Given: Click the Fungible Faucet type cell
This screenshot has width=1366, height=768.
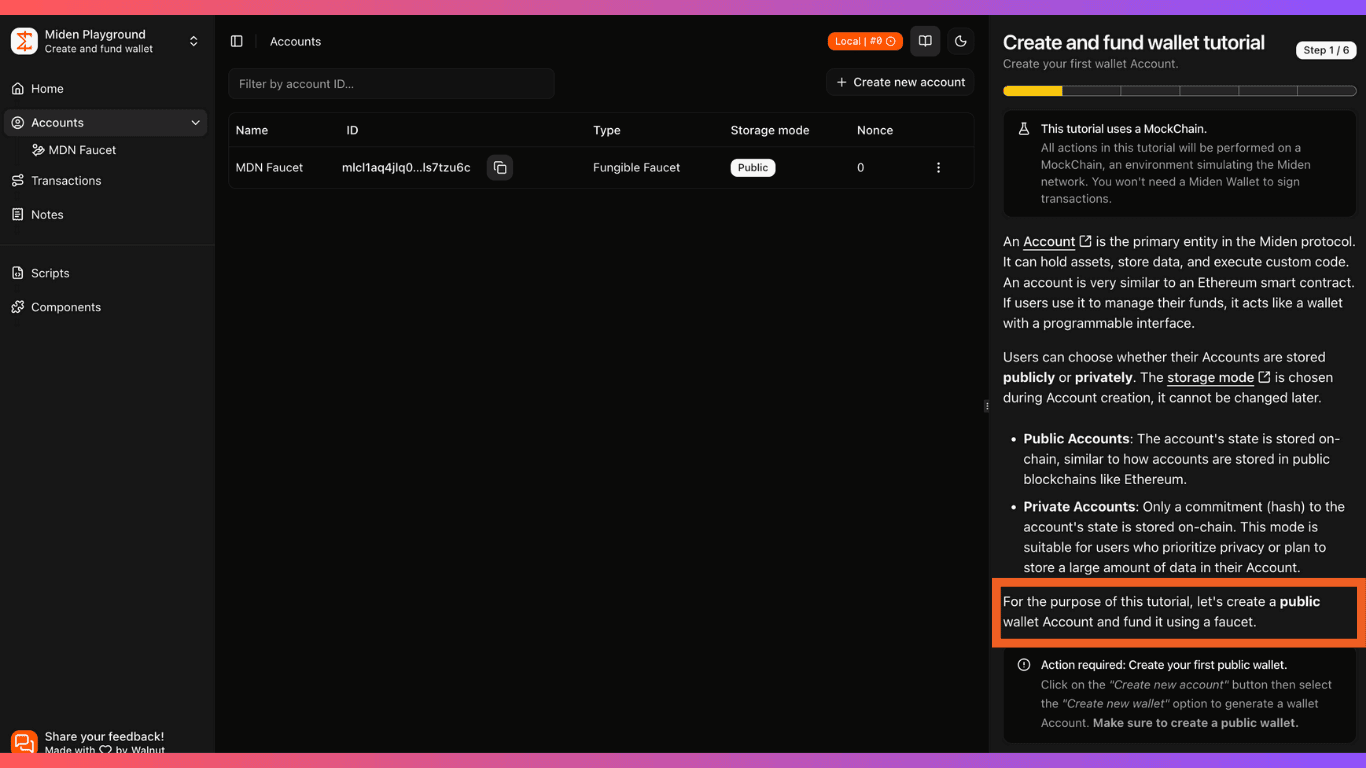Looking at the screenshot, I should pos(636,168).
